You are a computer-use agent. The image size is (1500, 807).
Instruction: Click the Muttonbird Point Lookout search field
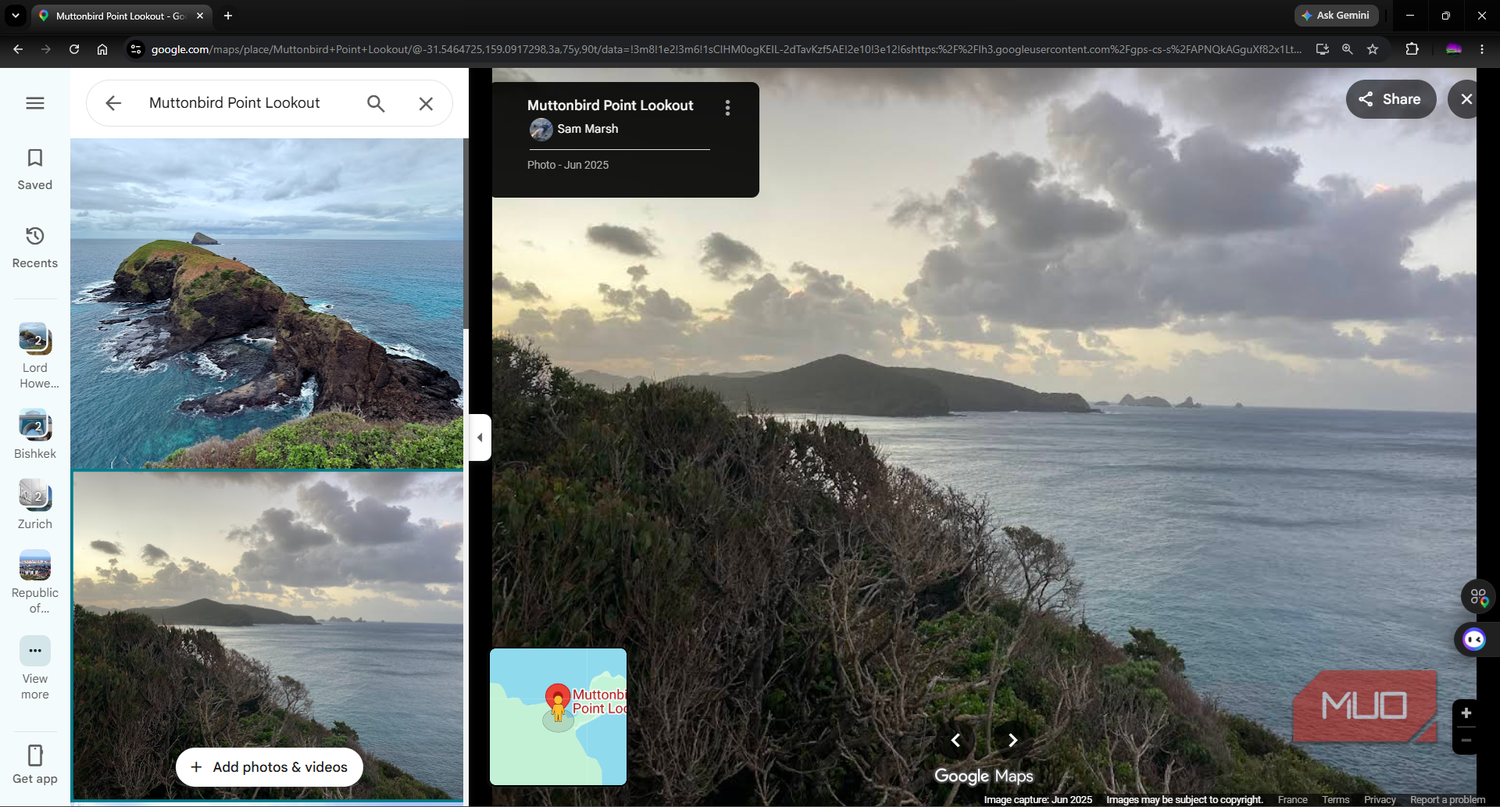tap(235, 103)
